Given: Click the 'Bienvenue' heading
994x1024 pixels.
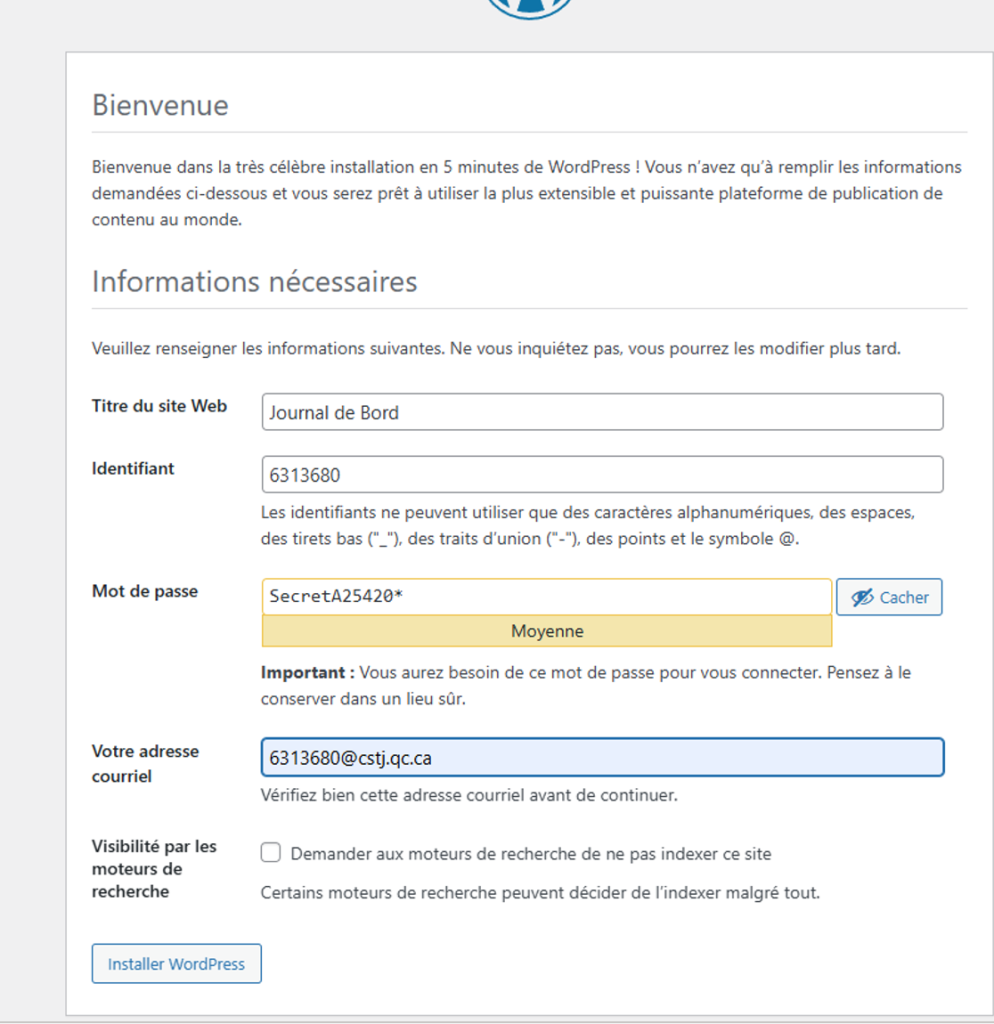Looking at the screenshot, I should click(x=160, y=105).
